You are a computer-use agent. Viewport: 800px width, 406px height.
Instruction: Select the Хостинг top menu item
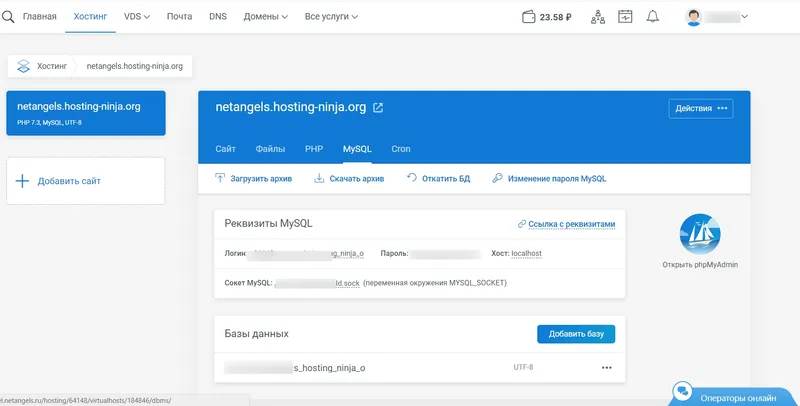pos(90,16)
